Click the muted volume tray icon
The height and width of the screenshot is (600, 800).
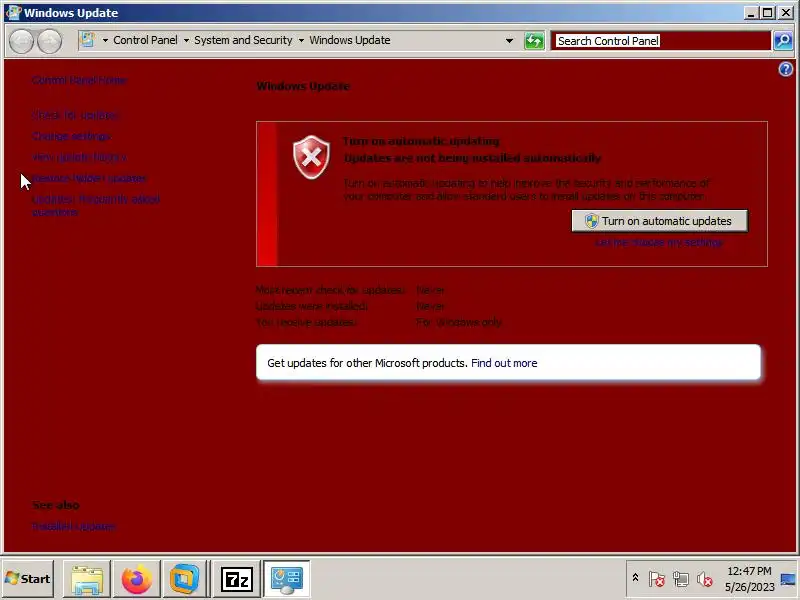705,579
